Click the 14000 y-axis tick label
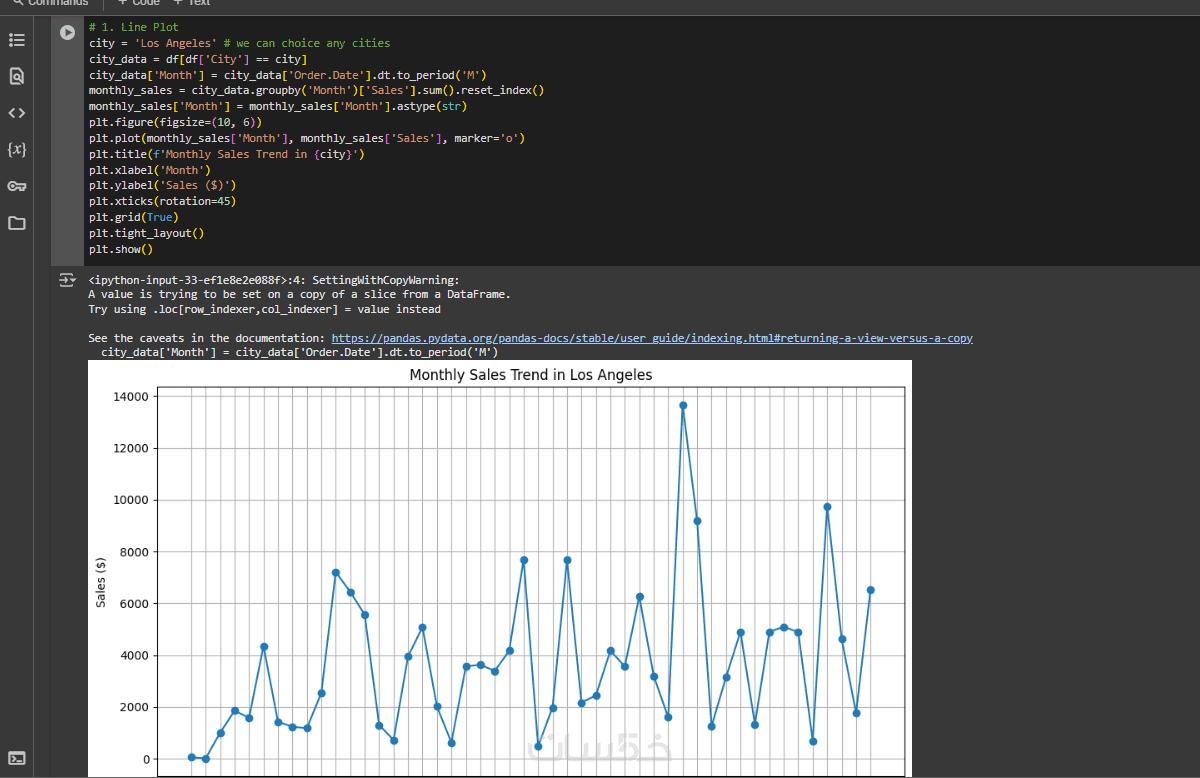Screen dimensions: 1200x778 click(129, 397)
